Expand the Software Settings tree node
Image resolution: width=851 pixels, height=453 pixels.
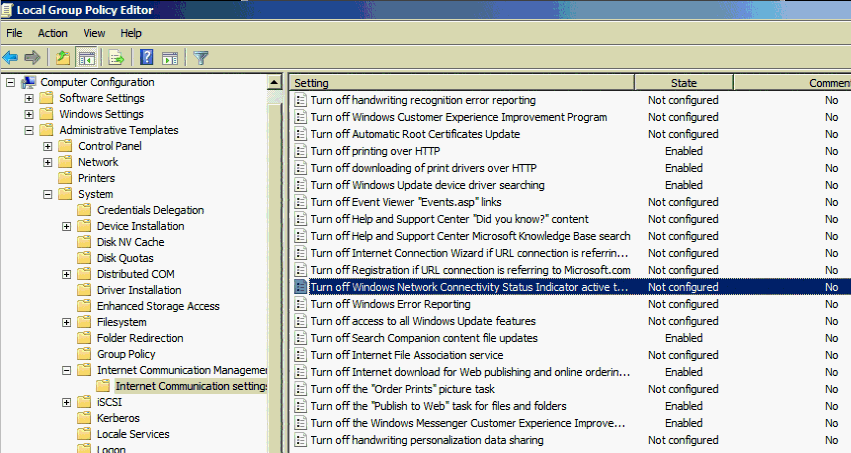click(29, 98)
